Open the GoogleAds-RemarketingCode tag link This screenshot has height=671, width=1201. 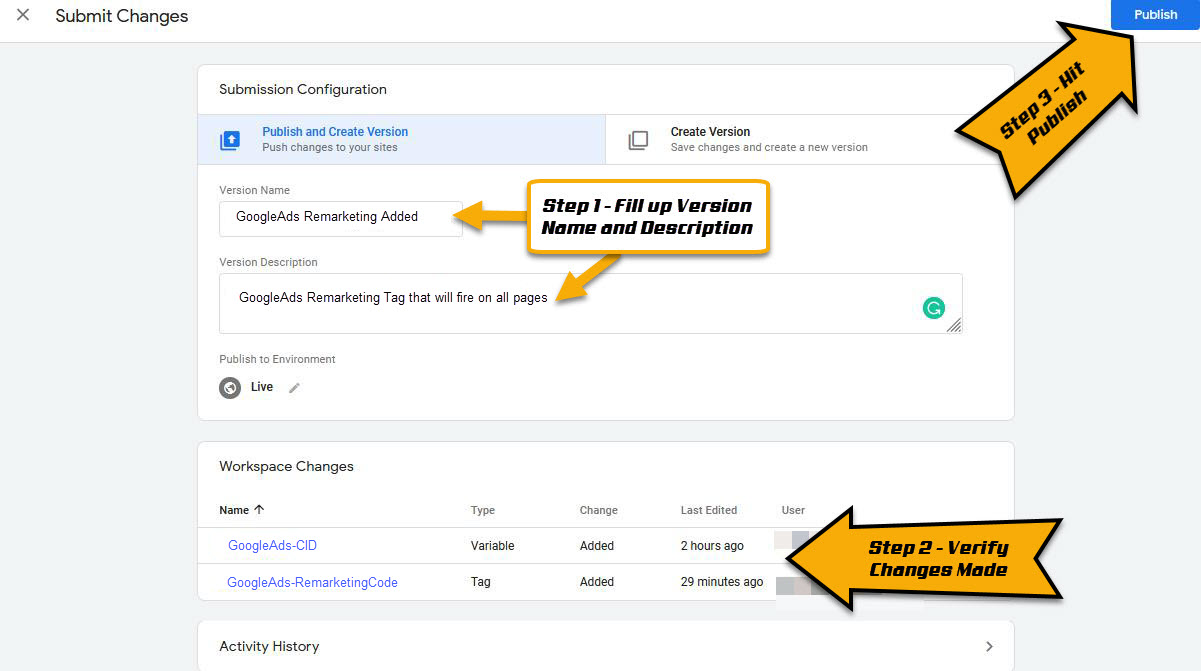point(312,582)
